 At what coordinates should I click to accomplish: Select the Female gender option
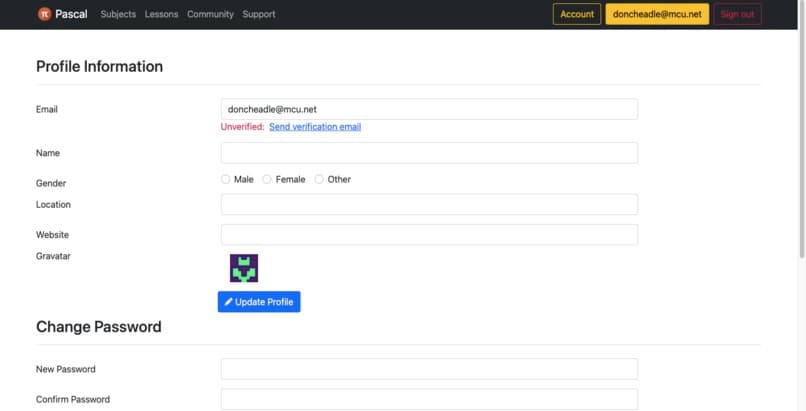[x=267, y=180]
